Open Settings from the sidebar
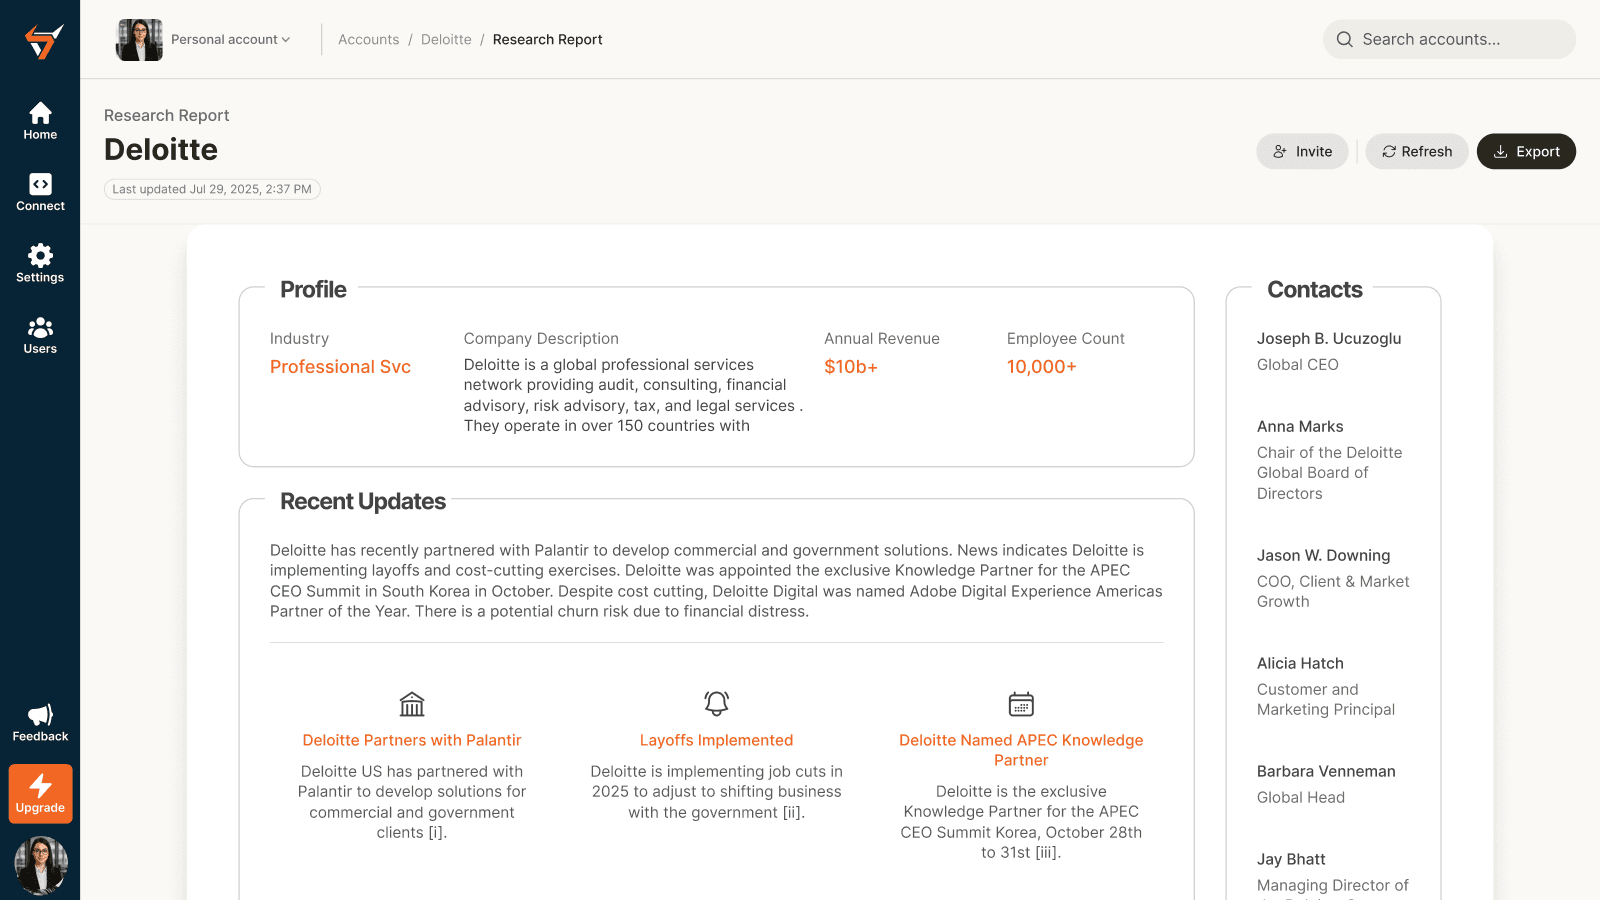Image resolution: width=1600 pixels, height=900 pixels. tap(40, 264)
